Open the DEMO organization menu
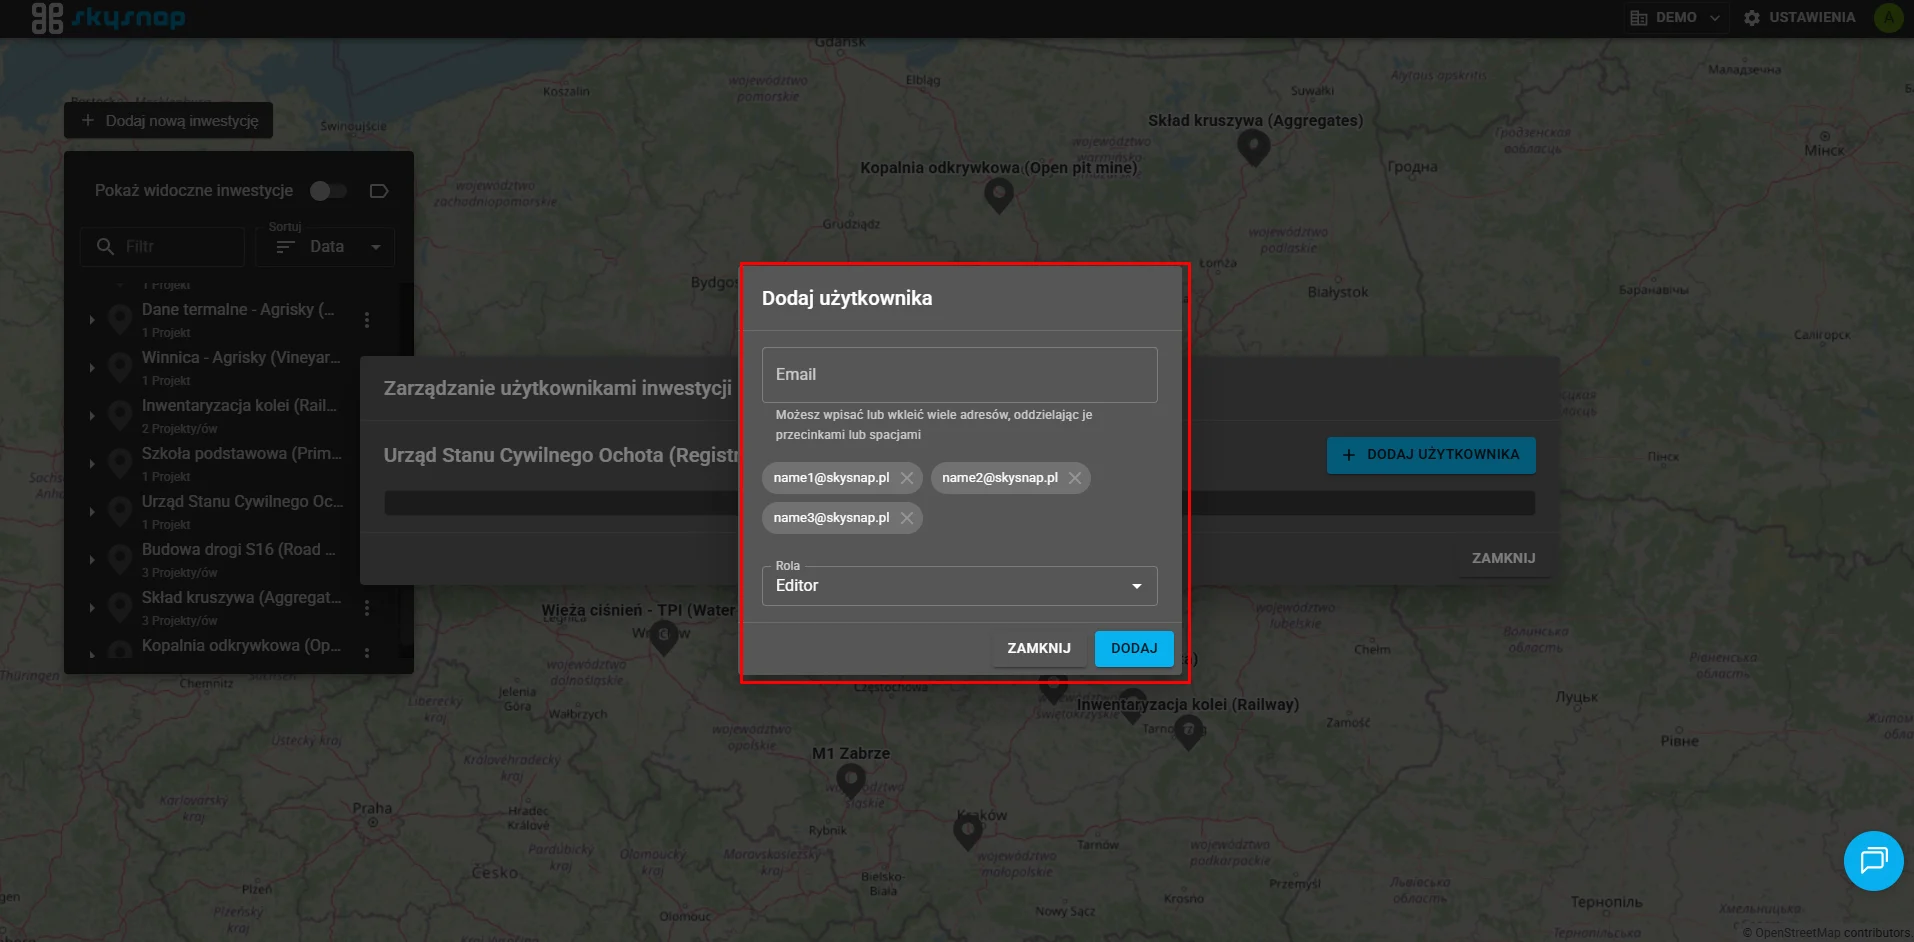Image resolution: width=1914 pixels, height=942 pixels. click(1675, 18)
